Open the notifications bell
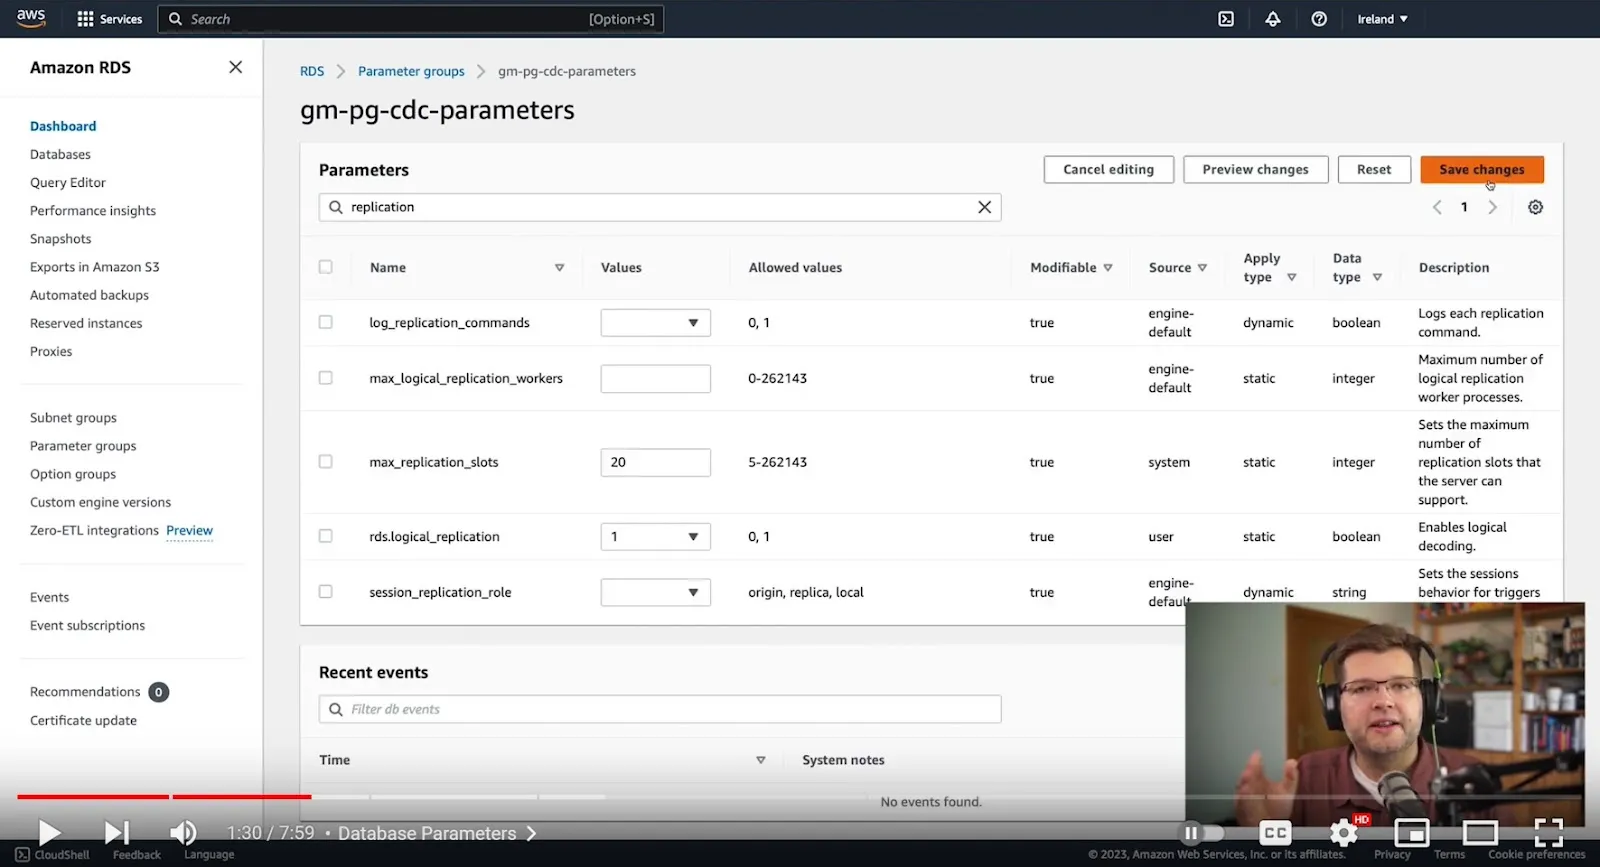The image size is (1600, 867). pos(1273,19)
